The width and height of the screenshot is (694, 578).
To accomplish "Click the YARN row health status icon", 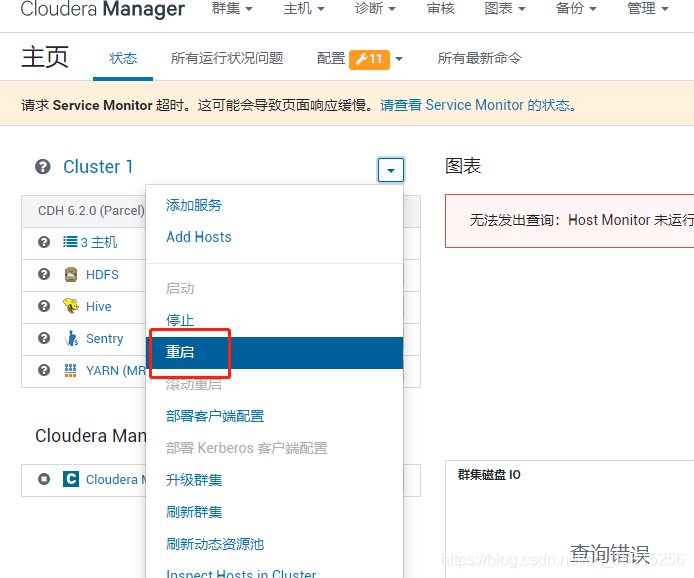I will [x=44, y=370].
